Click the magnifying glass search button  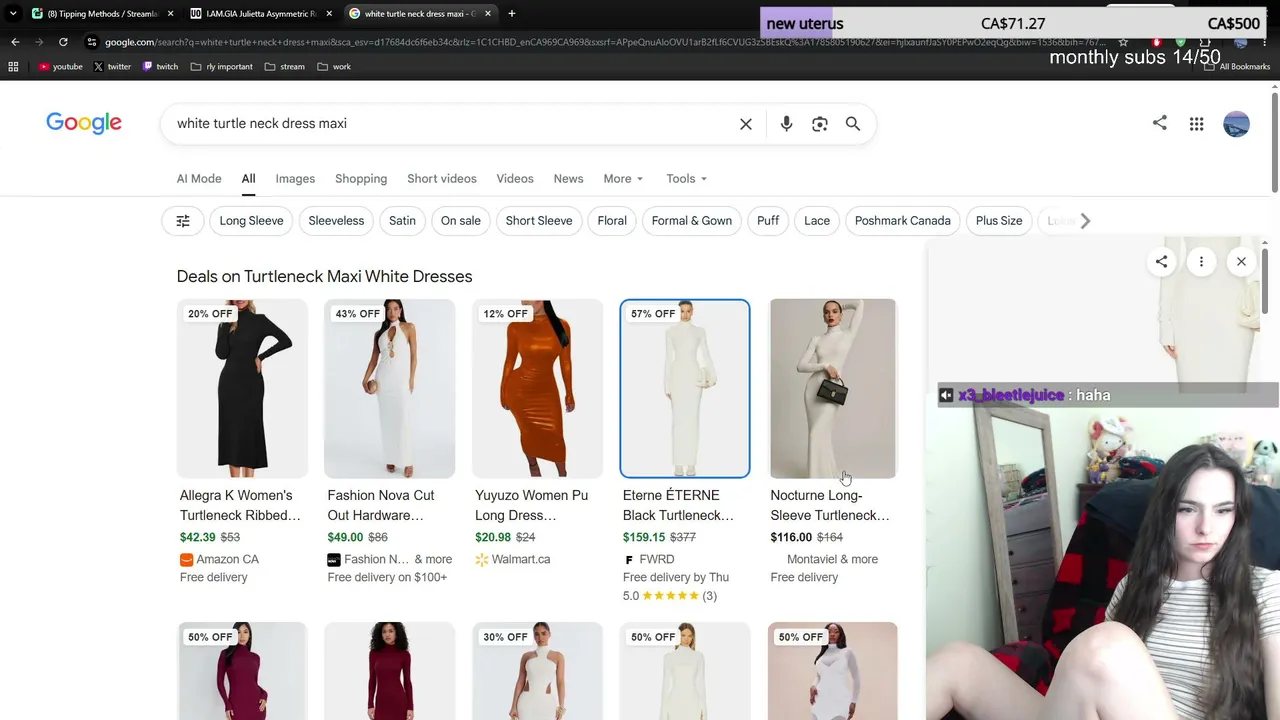(853, 124)
